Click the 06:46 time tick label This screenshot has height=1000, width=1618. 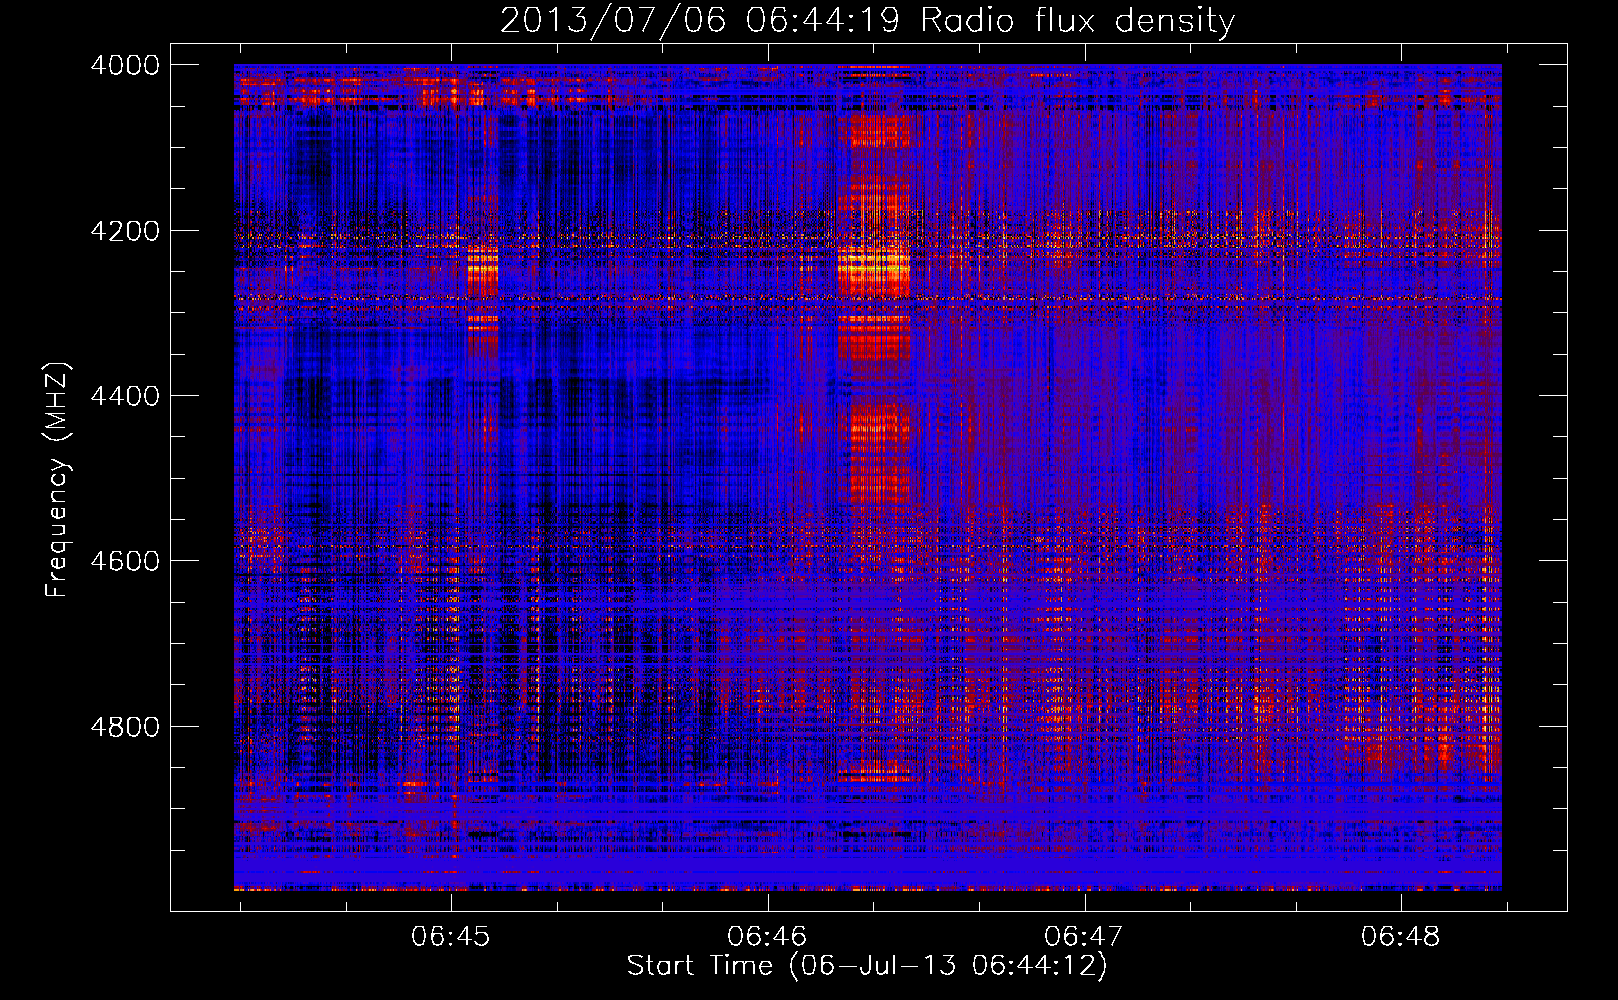[767, 937]
